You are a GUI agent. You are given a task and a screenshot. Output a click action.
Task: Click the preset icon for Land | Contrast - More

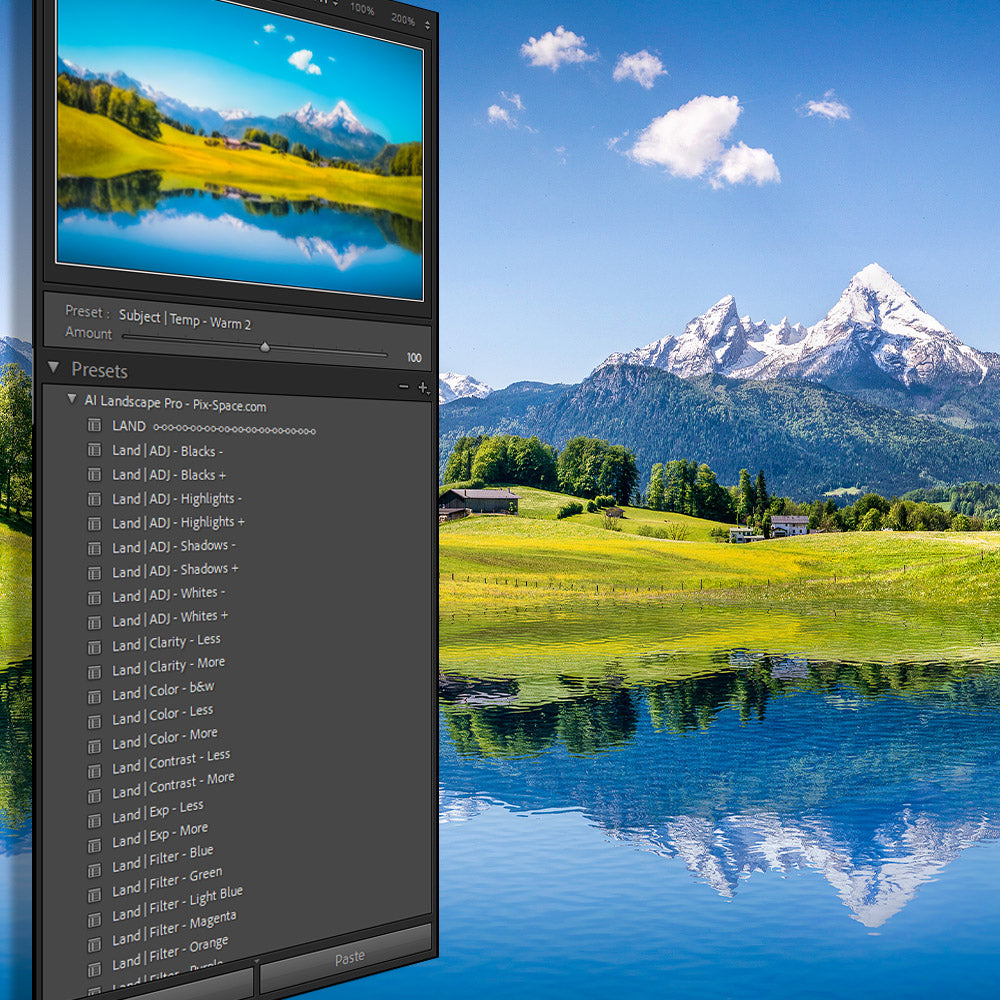pyautogui.click(x=94, y=795)
